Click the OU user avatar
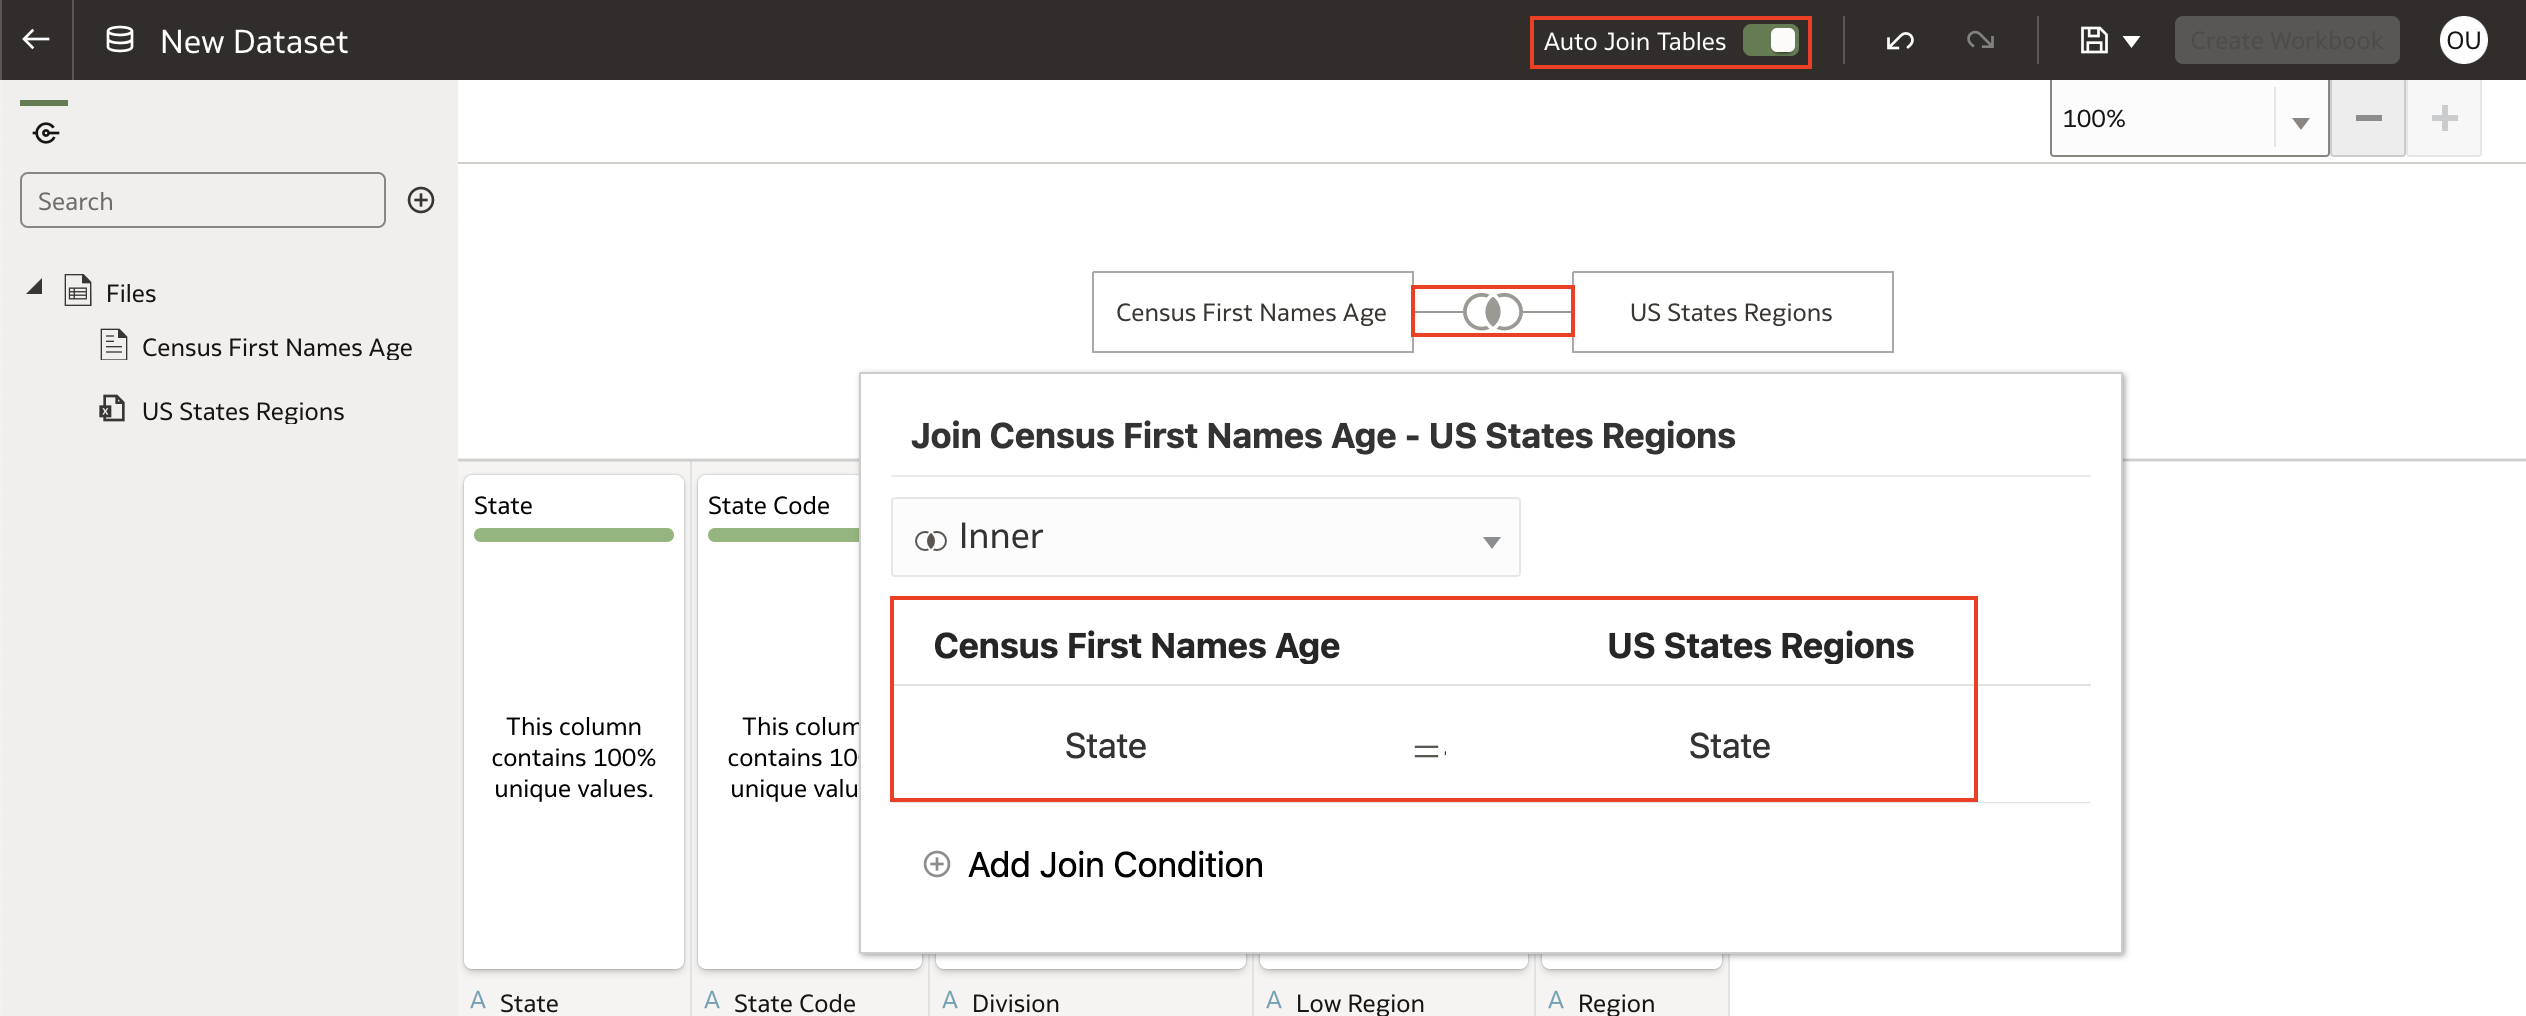 pyautogui.click(x=2463, y=41)
